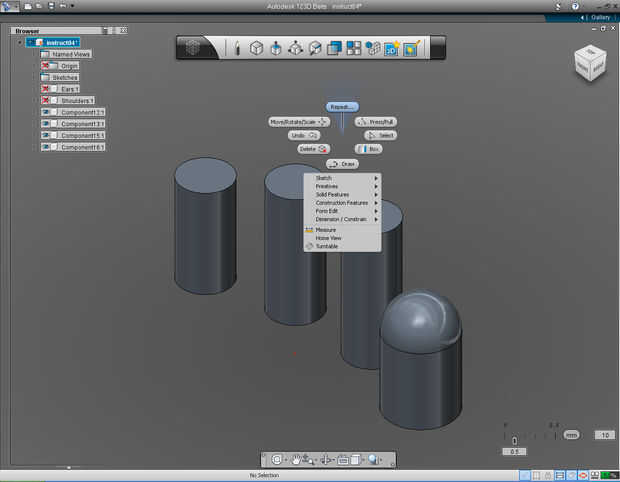Click the grid value field showing 10
This screenshot has height=482, width=620.
[604, 435]
